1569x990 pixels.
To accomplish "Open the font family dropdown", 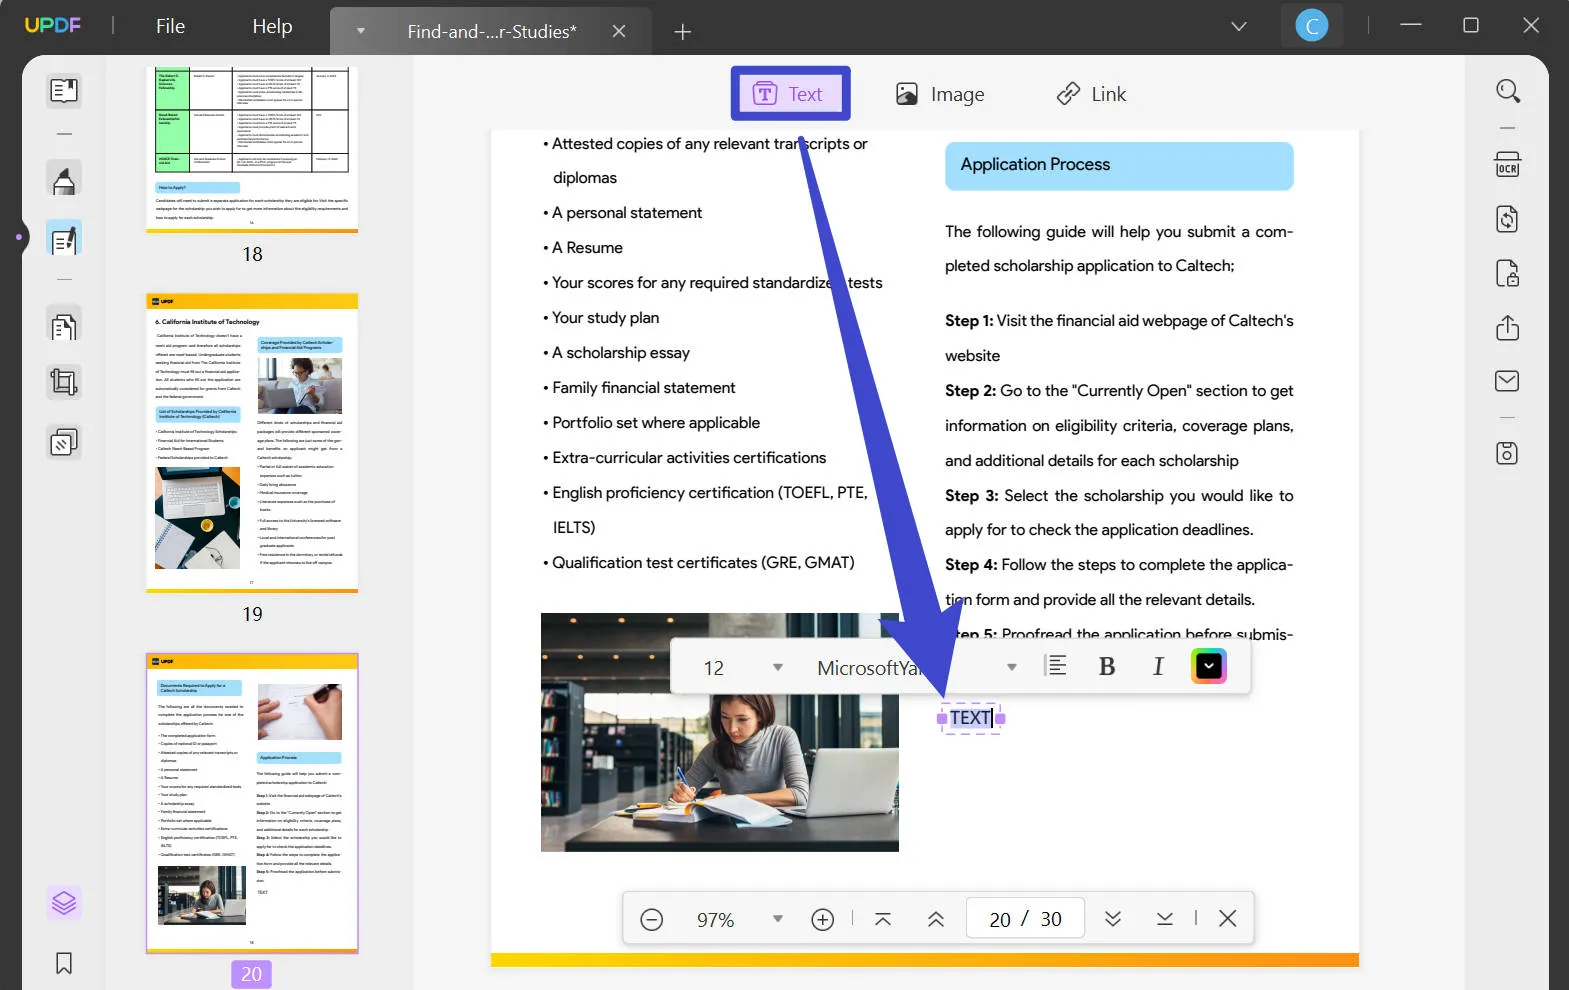I will click(x=1011, y=667).
